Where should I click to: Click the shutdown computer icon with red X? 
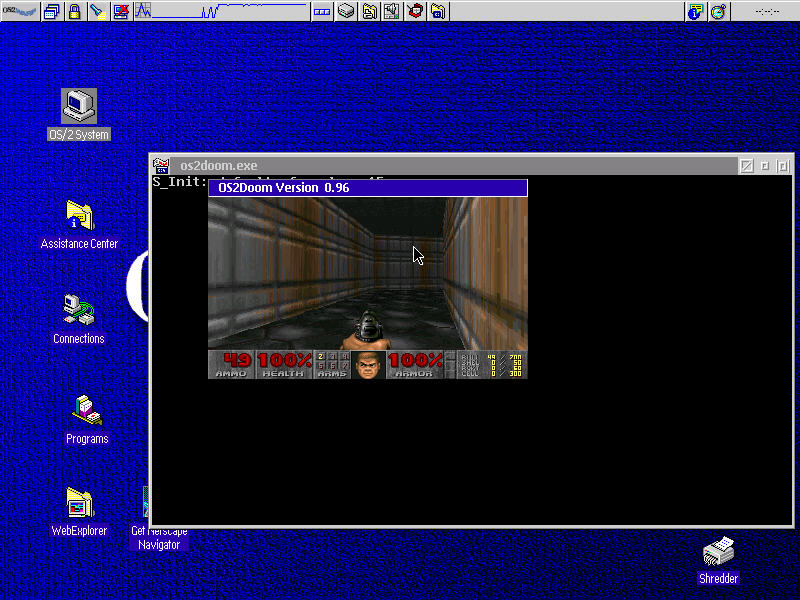(x=121, y=11)
